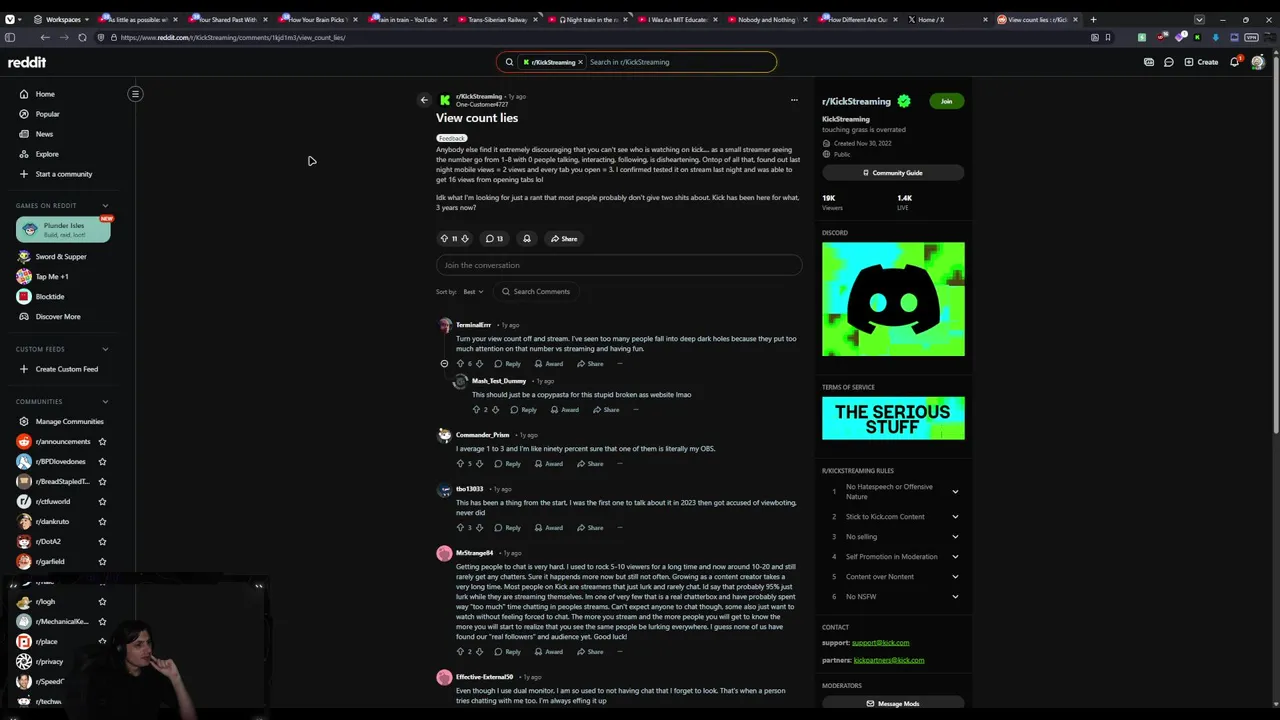
Task: Give an award to the post
Action: pyautogui.click(x=527, y=239)
